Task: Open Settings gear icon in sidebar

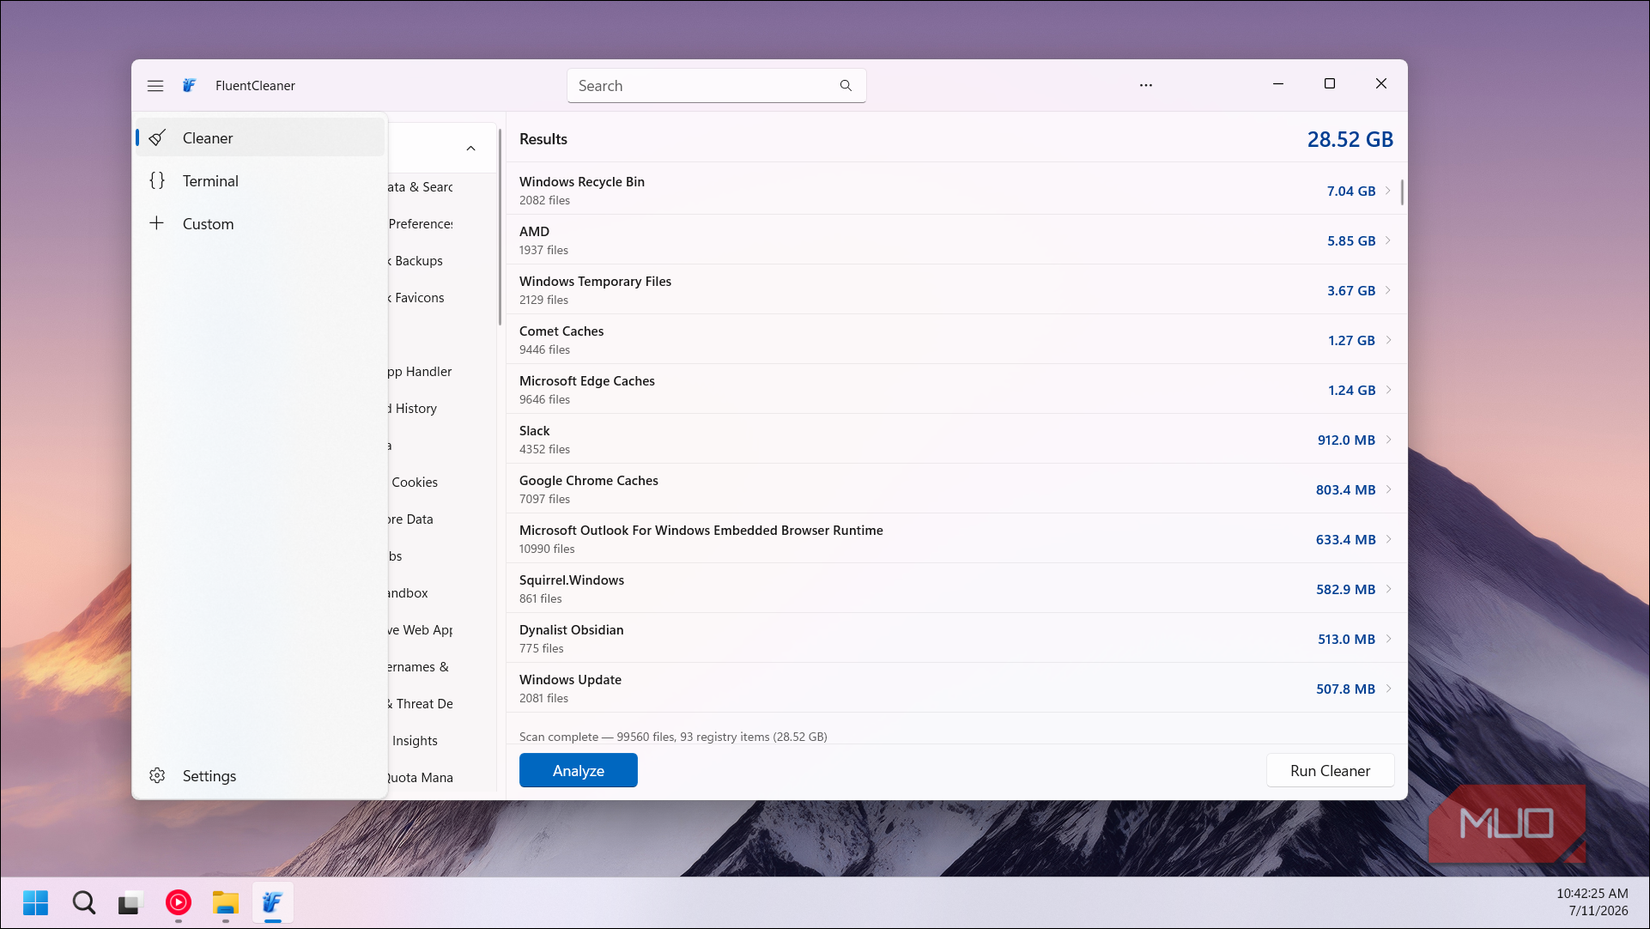Action: click(x=157, y=776)
